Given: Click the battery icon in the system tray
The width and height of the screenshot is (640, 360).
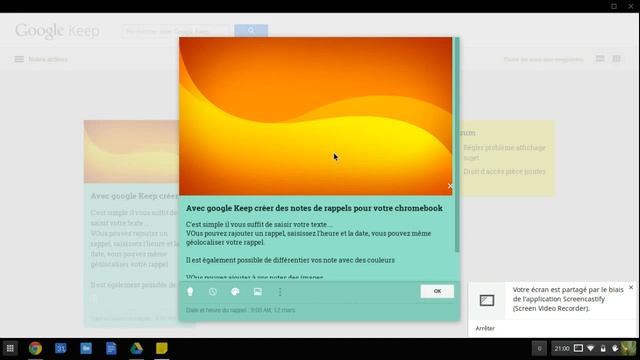Looking at the screenshot, I should (603, 349).
